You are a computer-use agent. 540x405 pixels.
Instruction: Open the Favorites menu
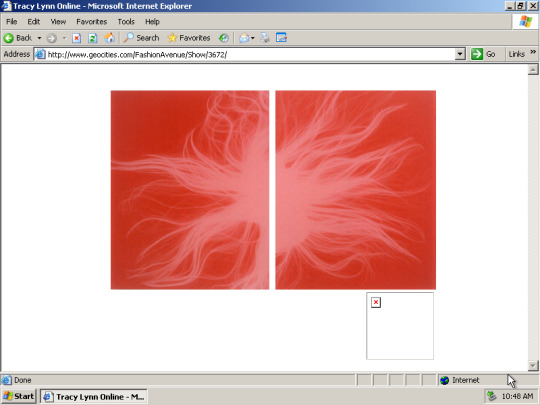(92, 22)
